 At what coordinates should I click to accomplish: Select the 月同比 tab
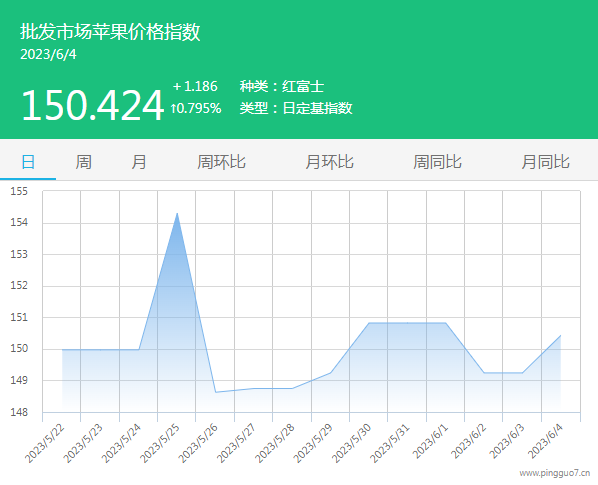[545, 162]
